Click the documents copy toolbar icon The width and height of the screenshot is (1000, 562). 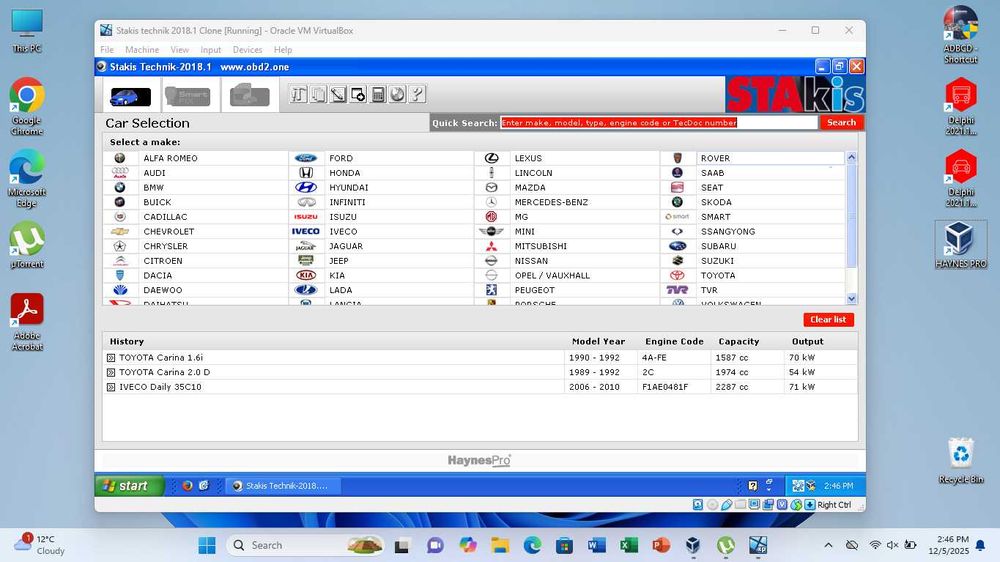(318, 94)
